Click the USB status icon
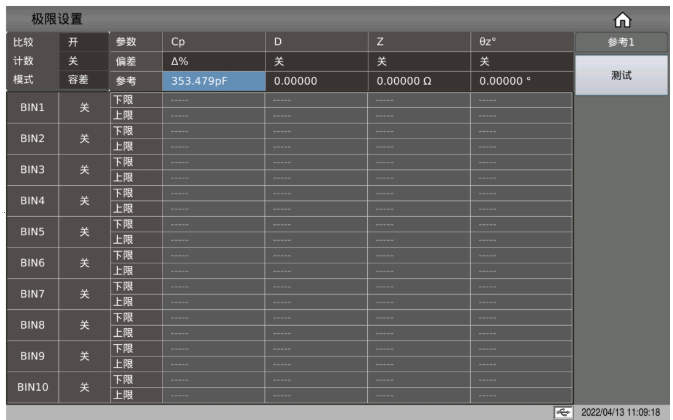Screen dimensions: 673x420 point(563,412)
